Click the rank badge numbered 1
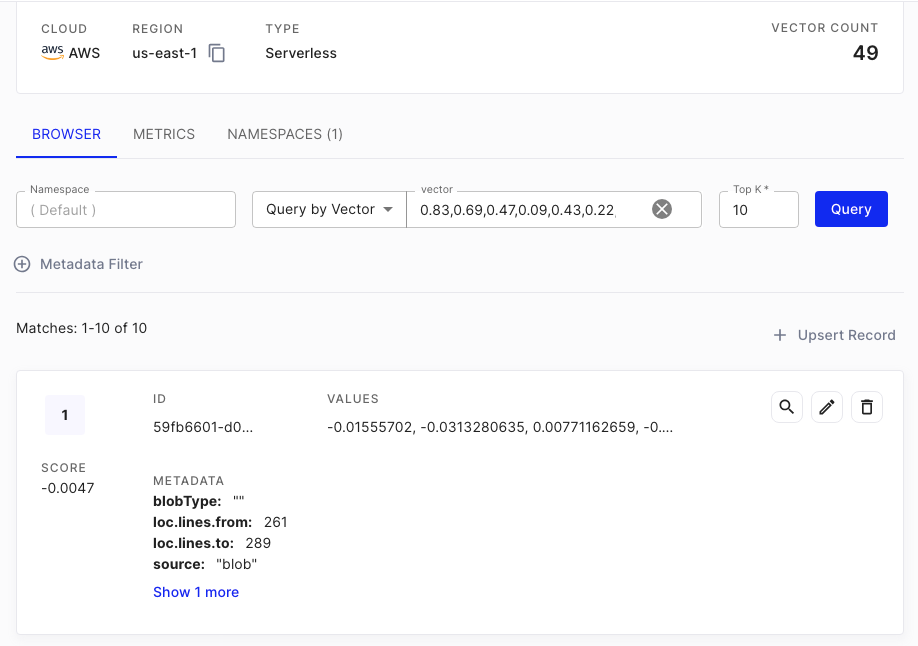918x646 pixels. pos(65,415)
